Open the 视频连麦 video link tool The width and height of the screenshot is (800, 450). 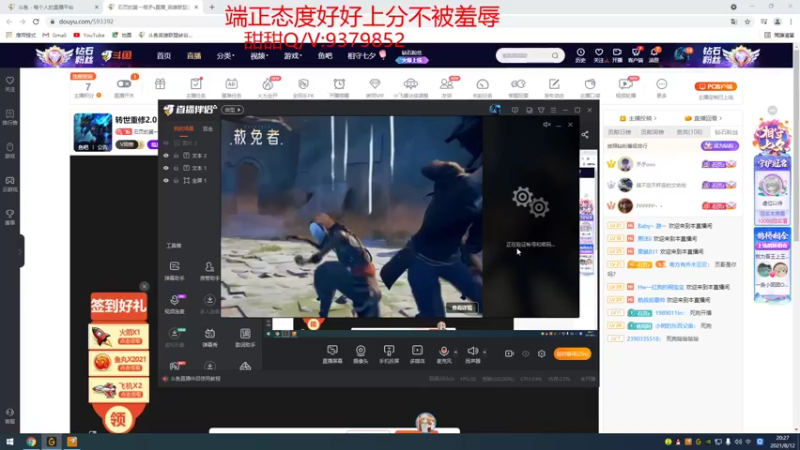[174, 304]
